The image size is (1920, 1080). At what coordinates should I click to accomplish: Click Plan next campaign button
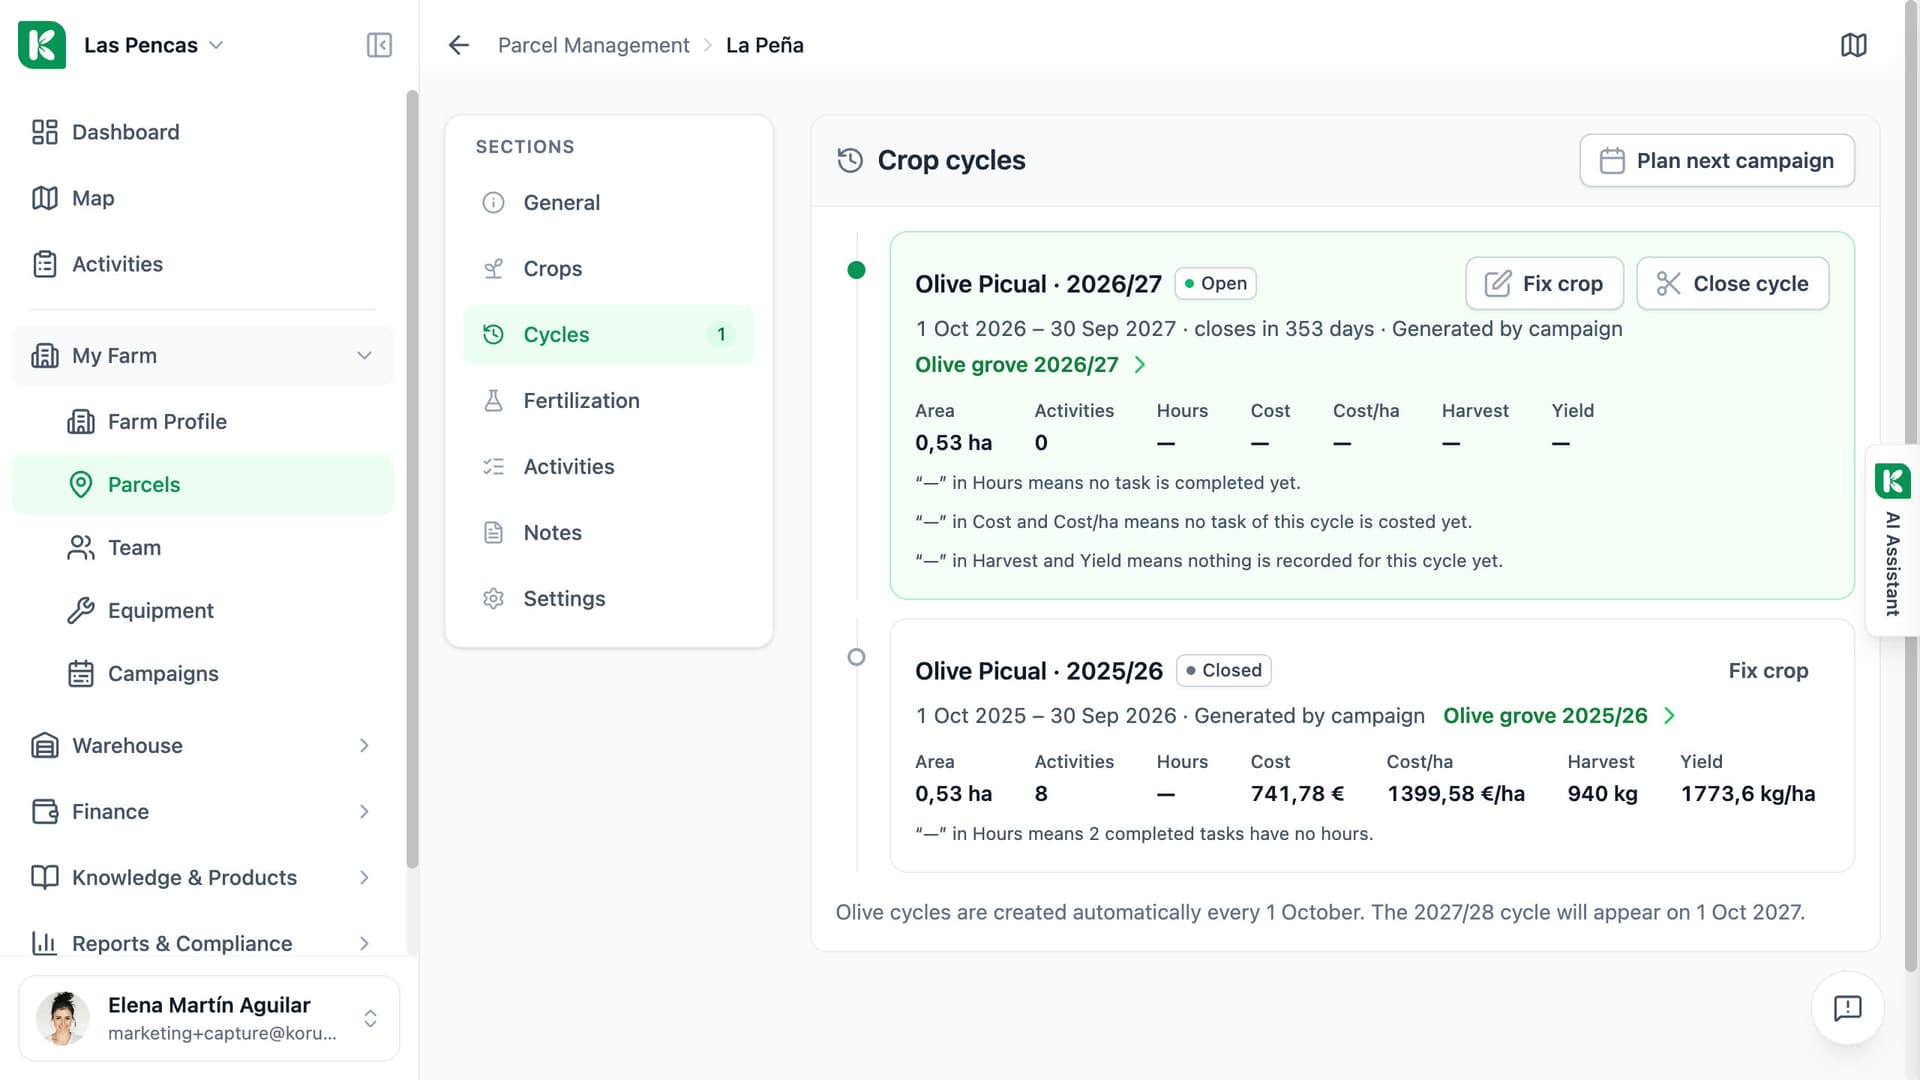[x=1717, y=161]
